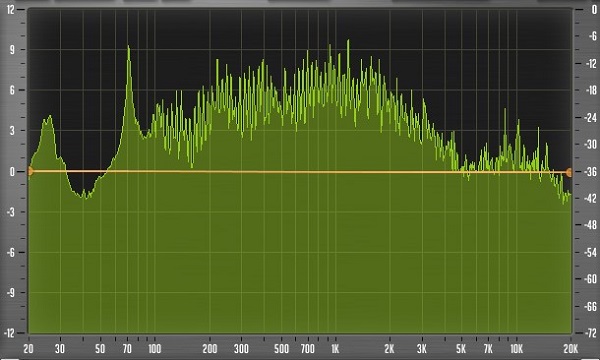600x360 pixels.
Task: Click the 12 gain label on left scale
Action: click(x=10, y=10)
